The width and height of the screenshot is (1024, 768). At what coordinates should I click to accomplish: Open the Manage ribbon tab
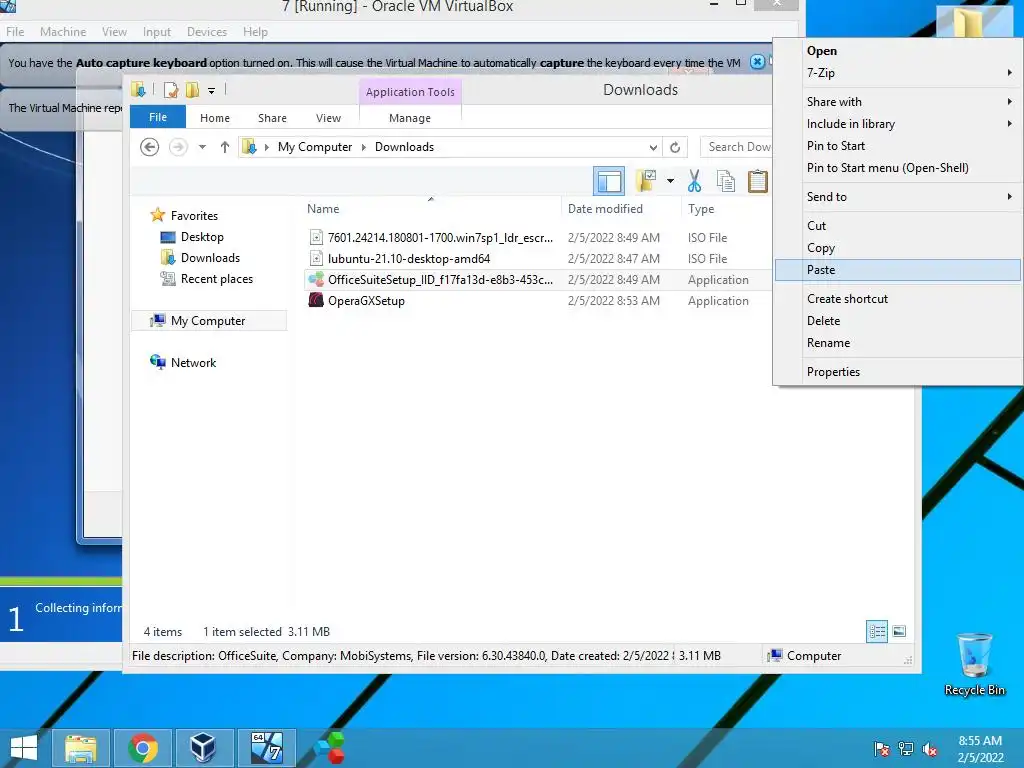[410, 118]
